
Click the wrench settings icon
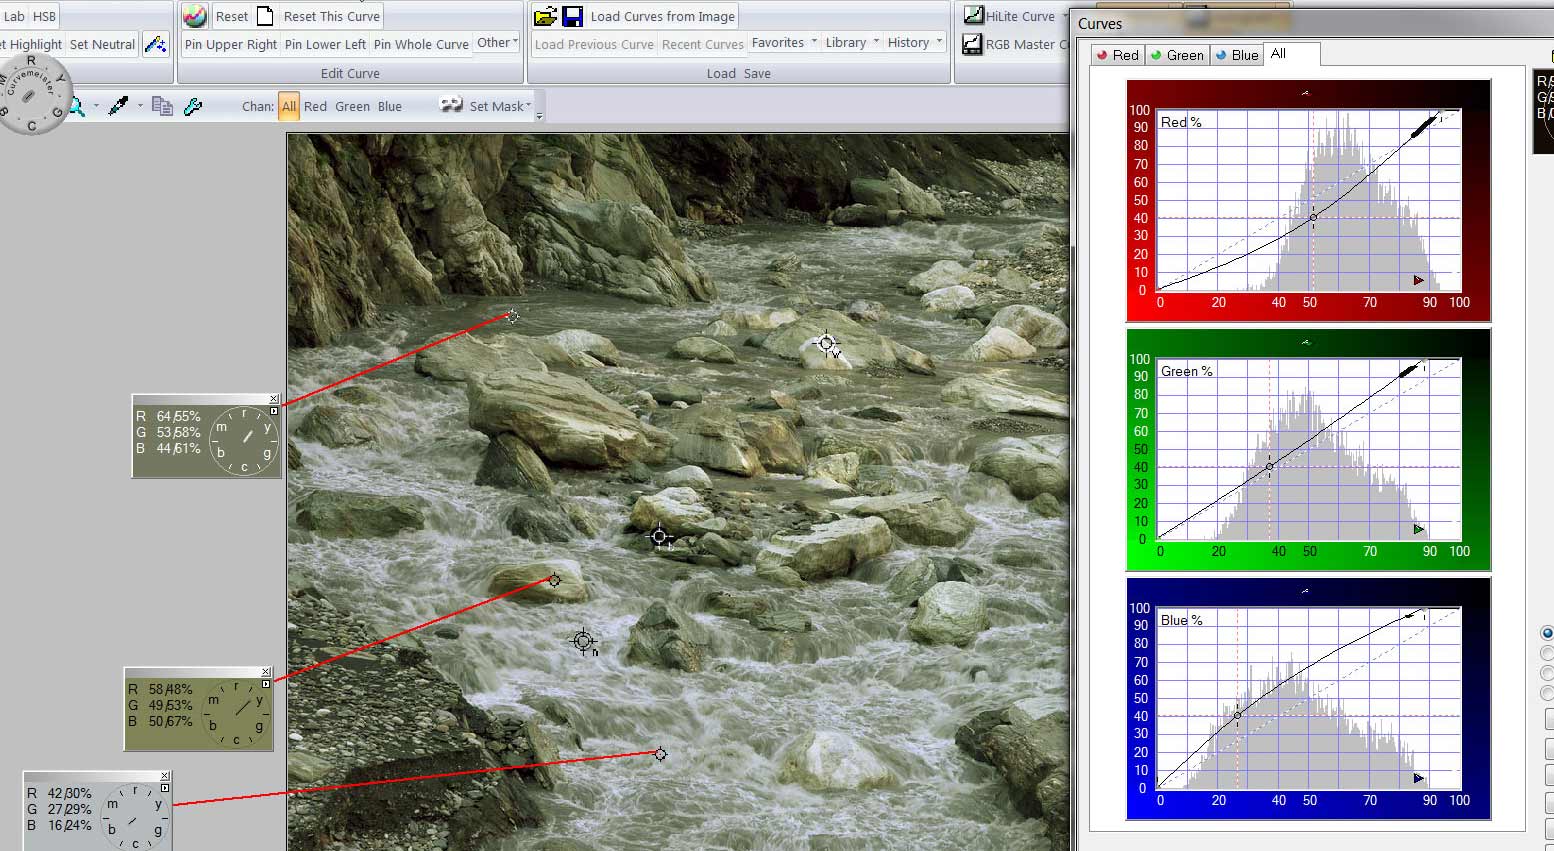pos(193,105)
